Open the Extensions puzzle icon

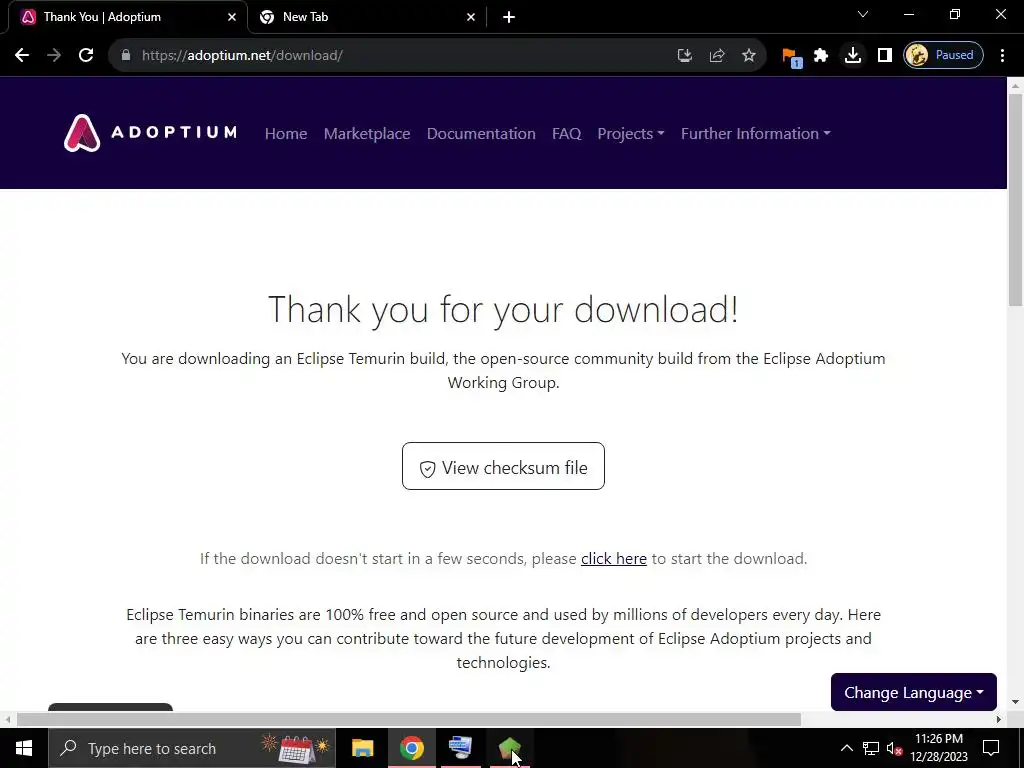click(x=821, y=56)
